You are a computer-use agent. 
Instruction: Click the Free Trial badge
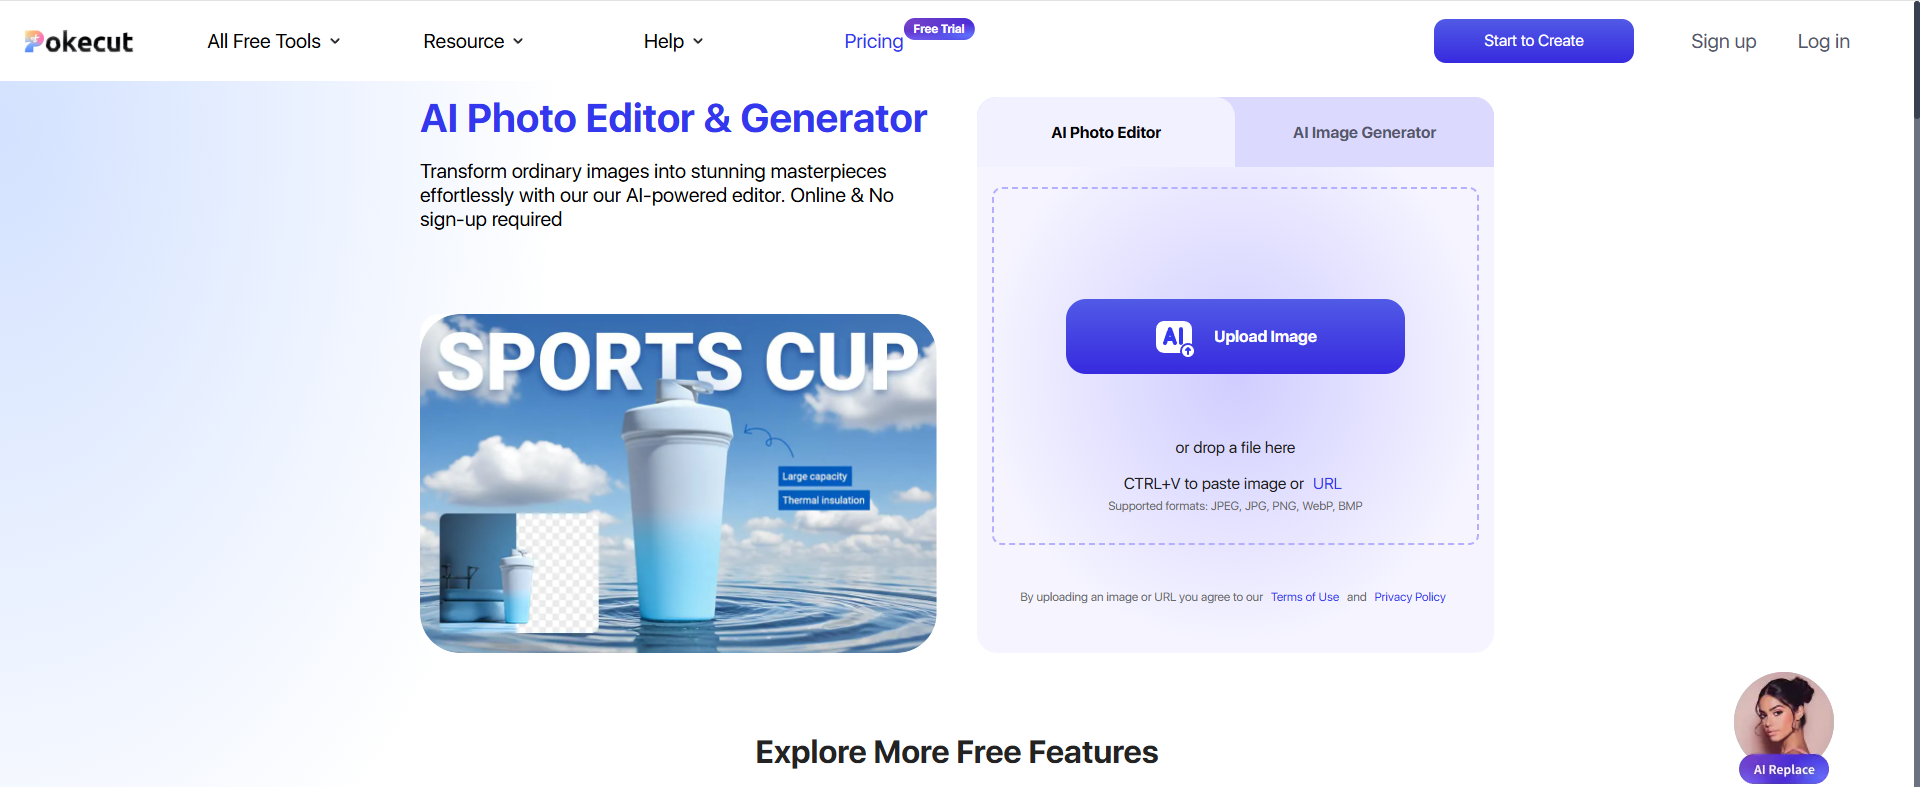(x=939, y=29)
